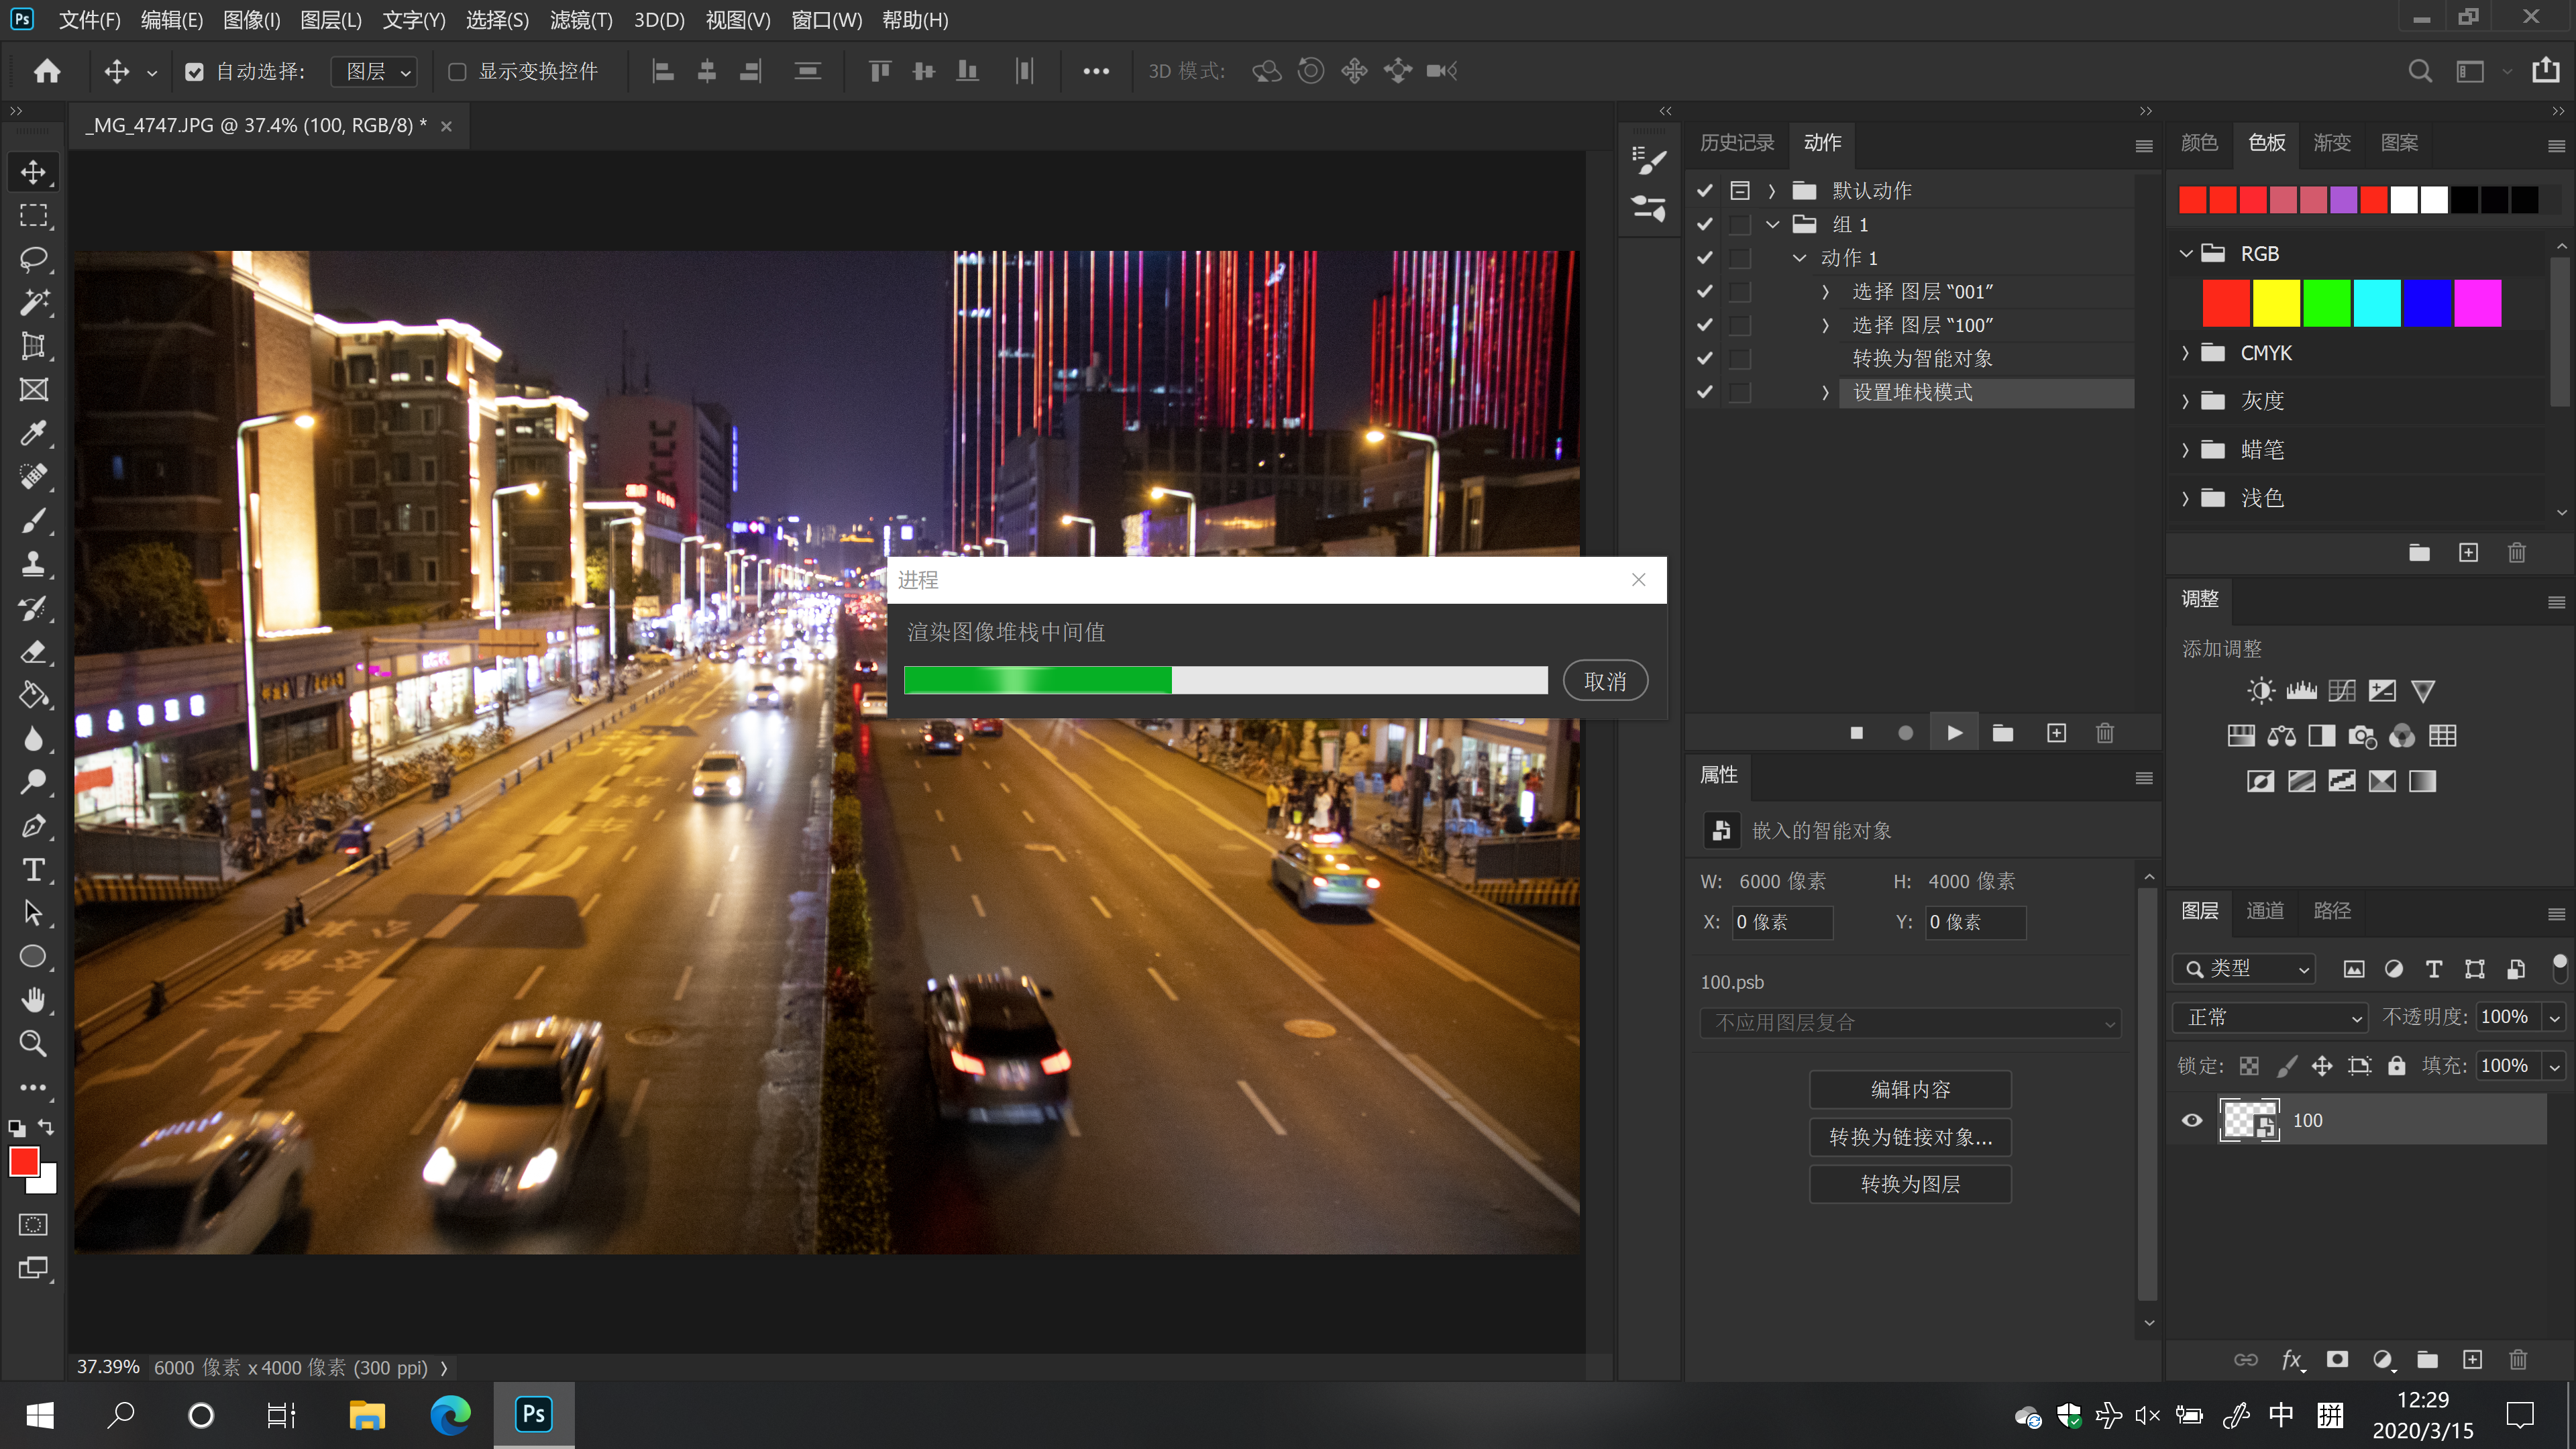Open the Filter menu
Screen dimensions: 2576x1449
(x=580, y=20)
